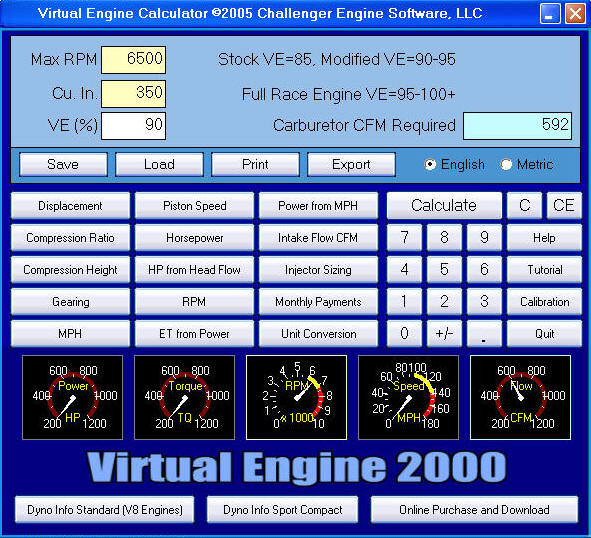Click the +/- sign toggle key
Viewport: 591px width, 538px height.
click(444, 334)
